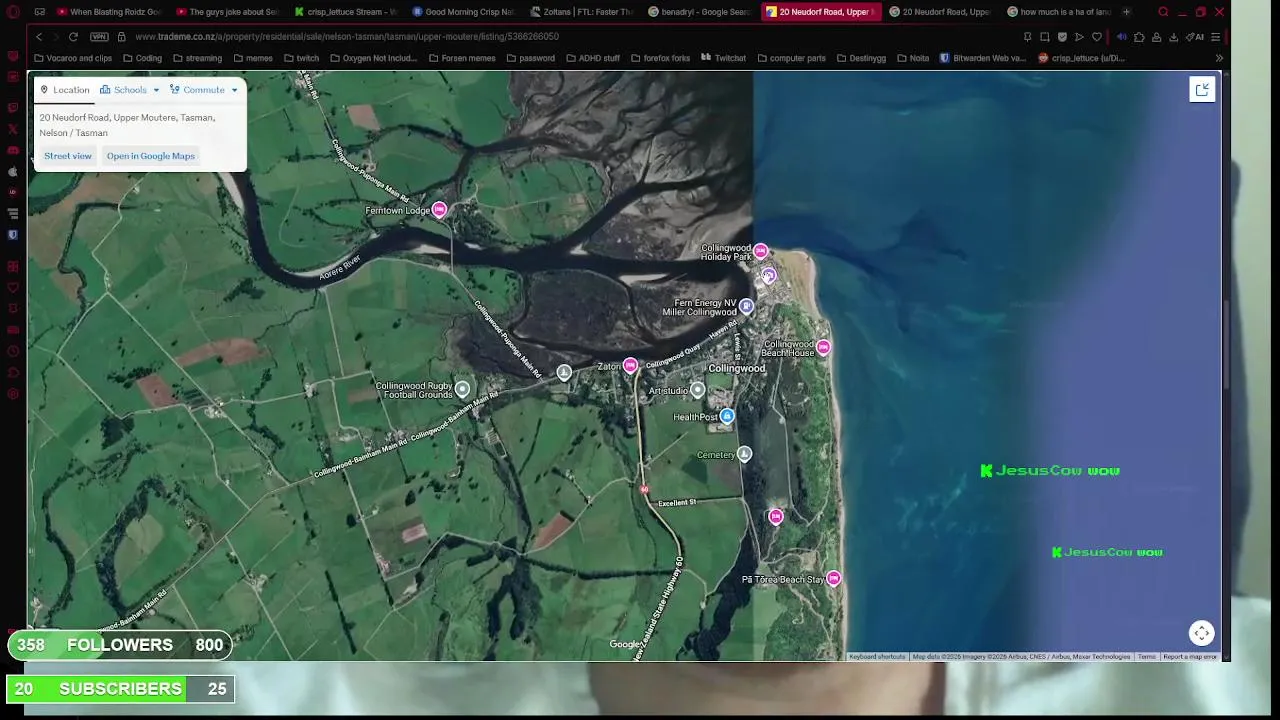This screenshot has height=720, width=1280.
Task: Expand bookmarks overflow chevron
Action: 1219,58
